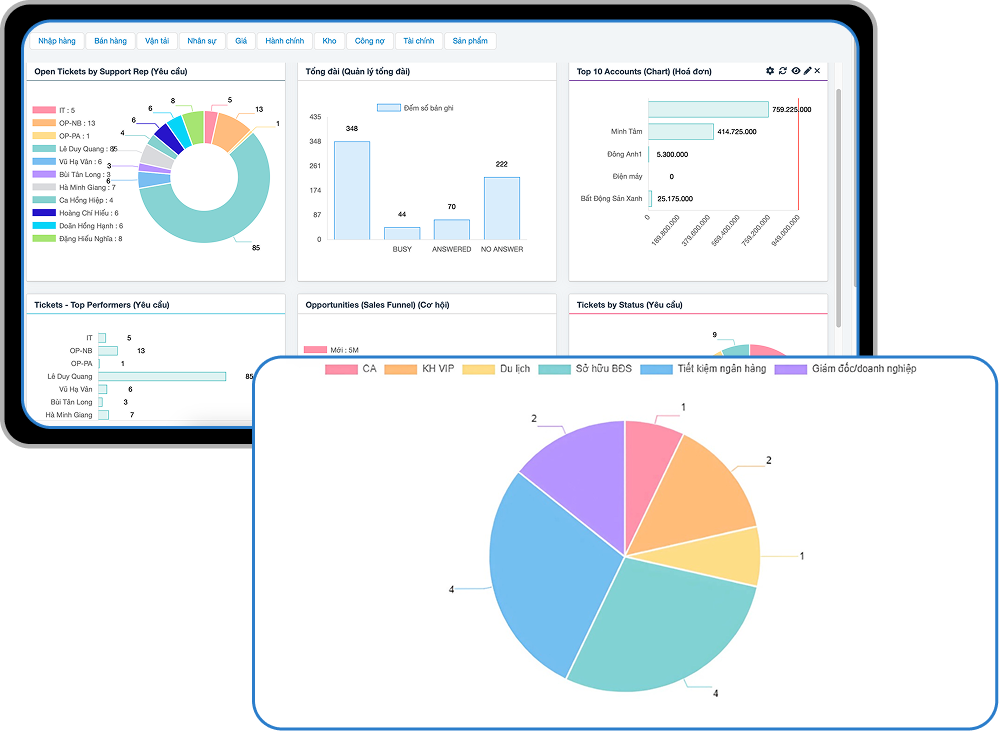Screen dimensions: 999x731
Task: Open the Công nợ tab
Action: coord(369,41)
